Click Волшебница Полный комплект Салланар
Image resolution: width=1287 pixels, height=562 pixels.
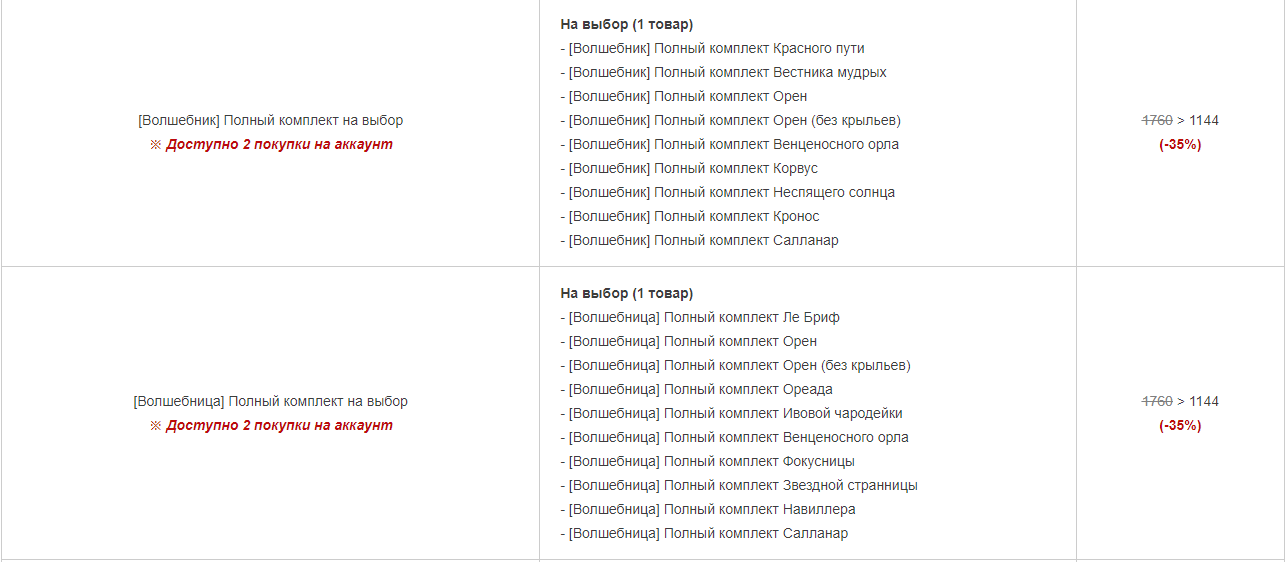704,533
